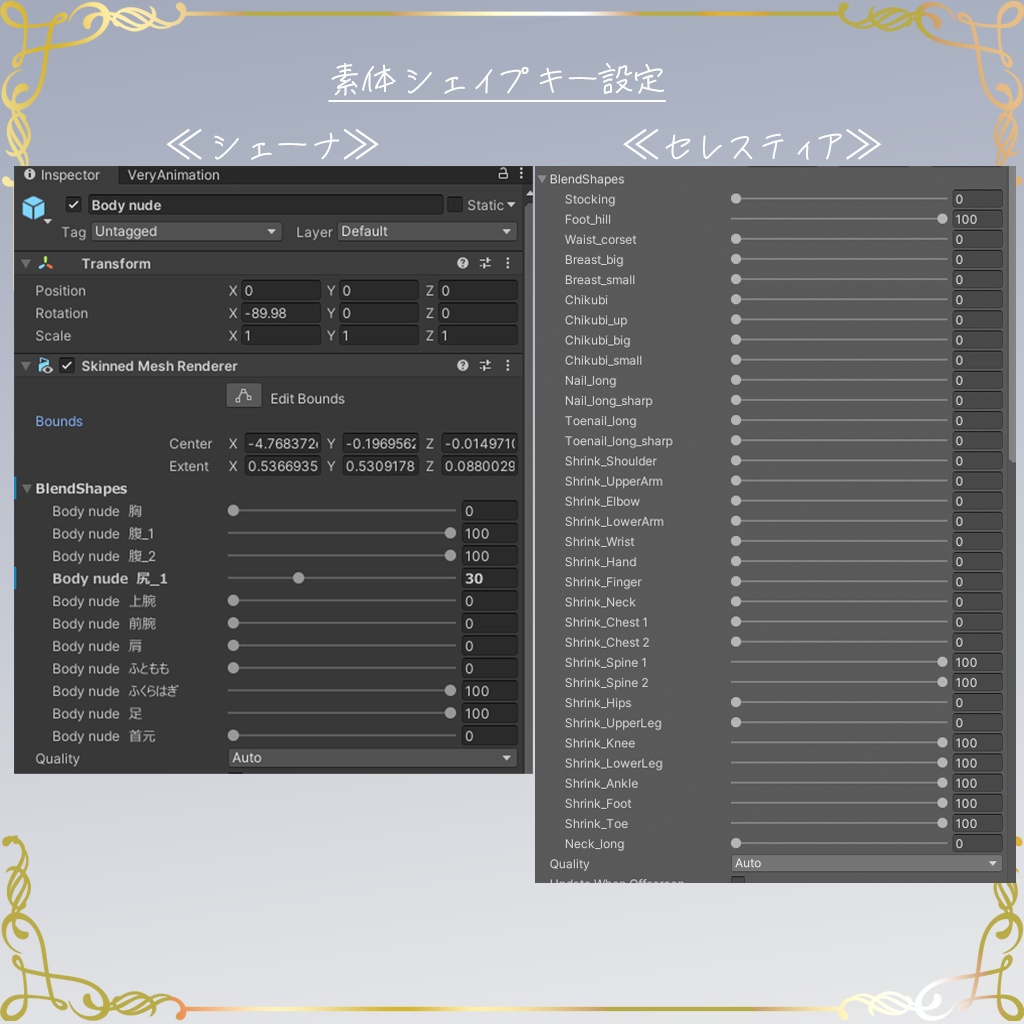
Task: Click the blue cube icon beside Body nude
Action: 34,208
